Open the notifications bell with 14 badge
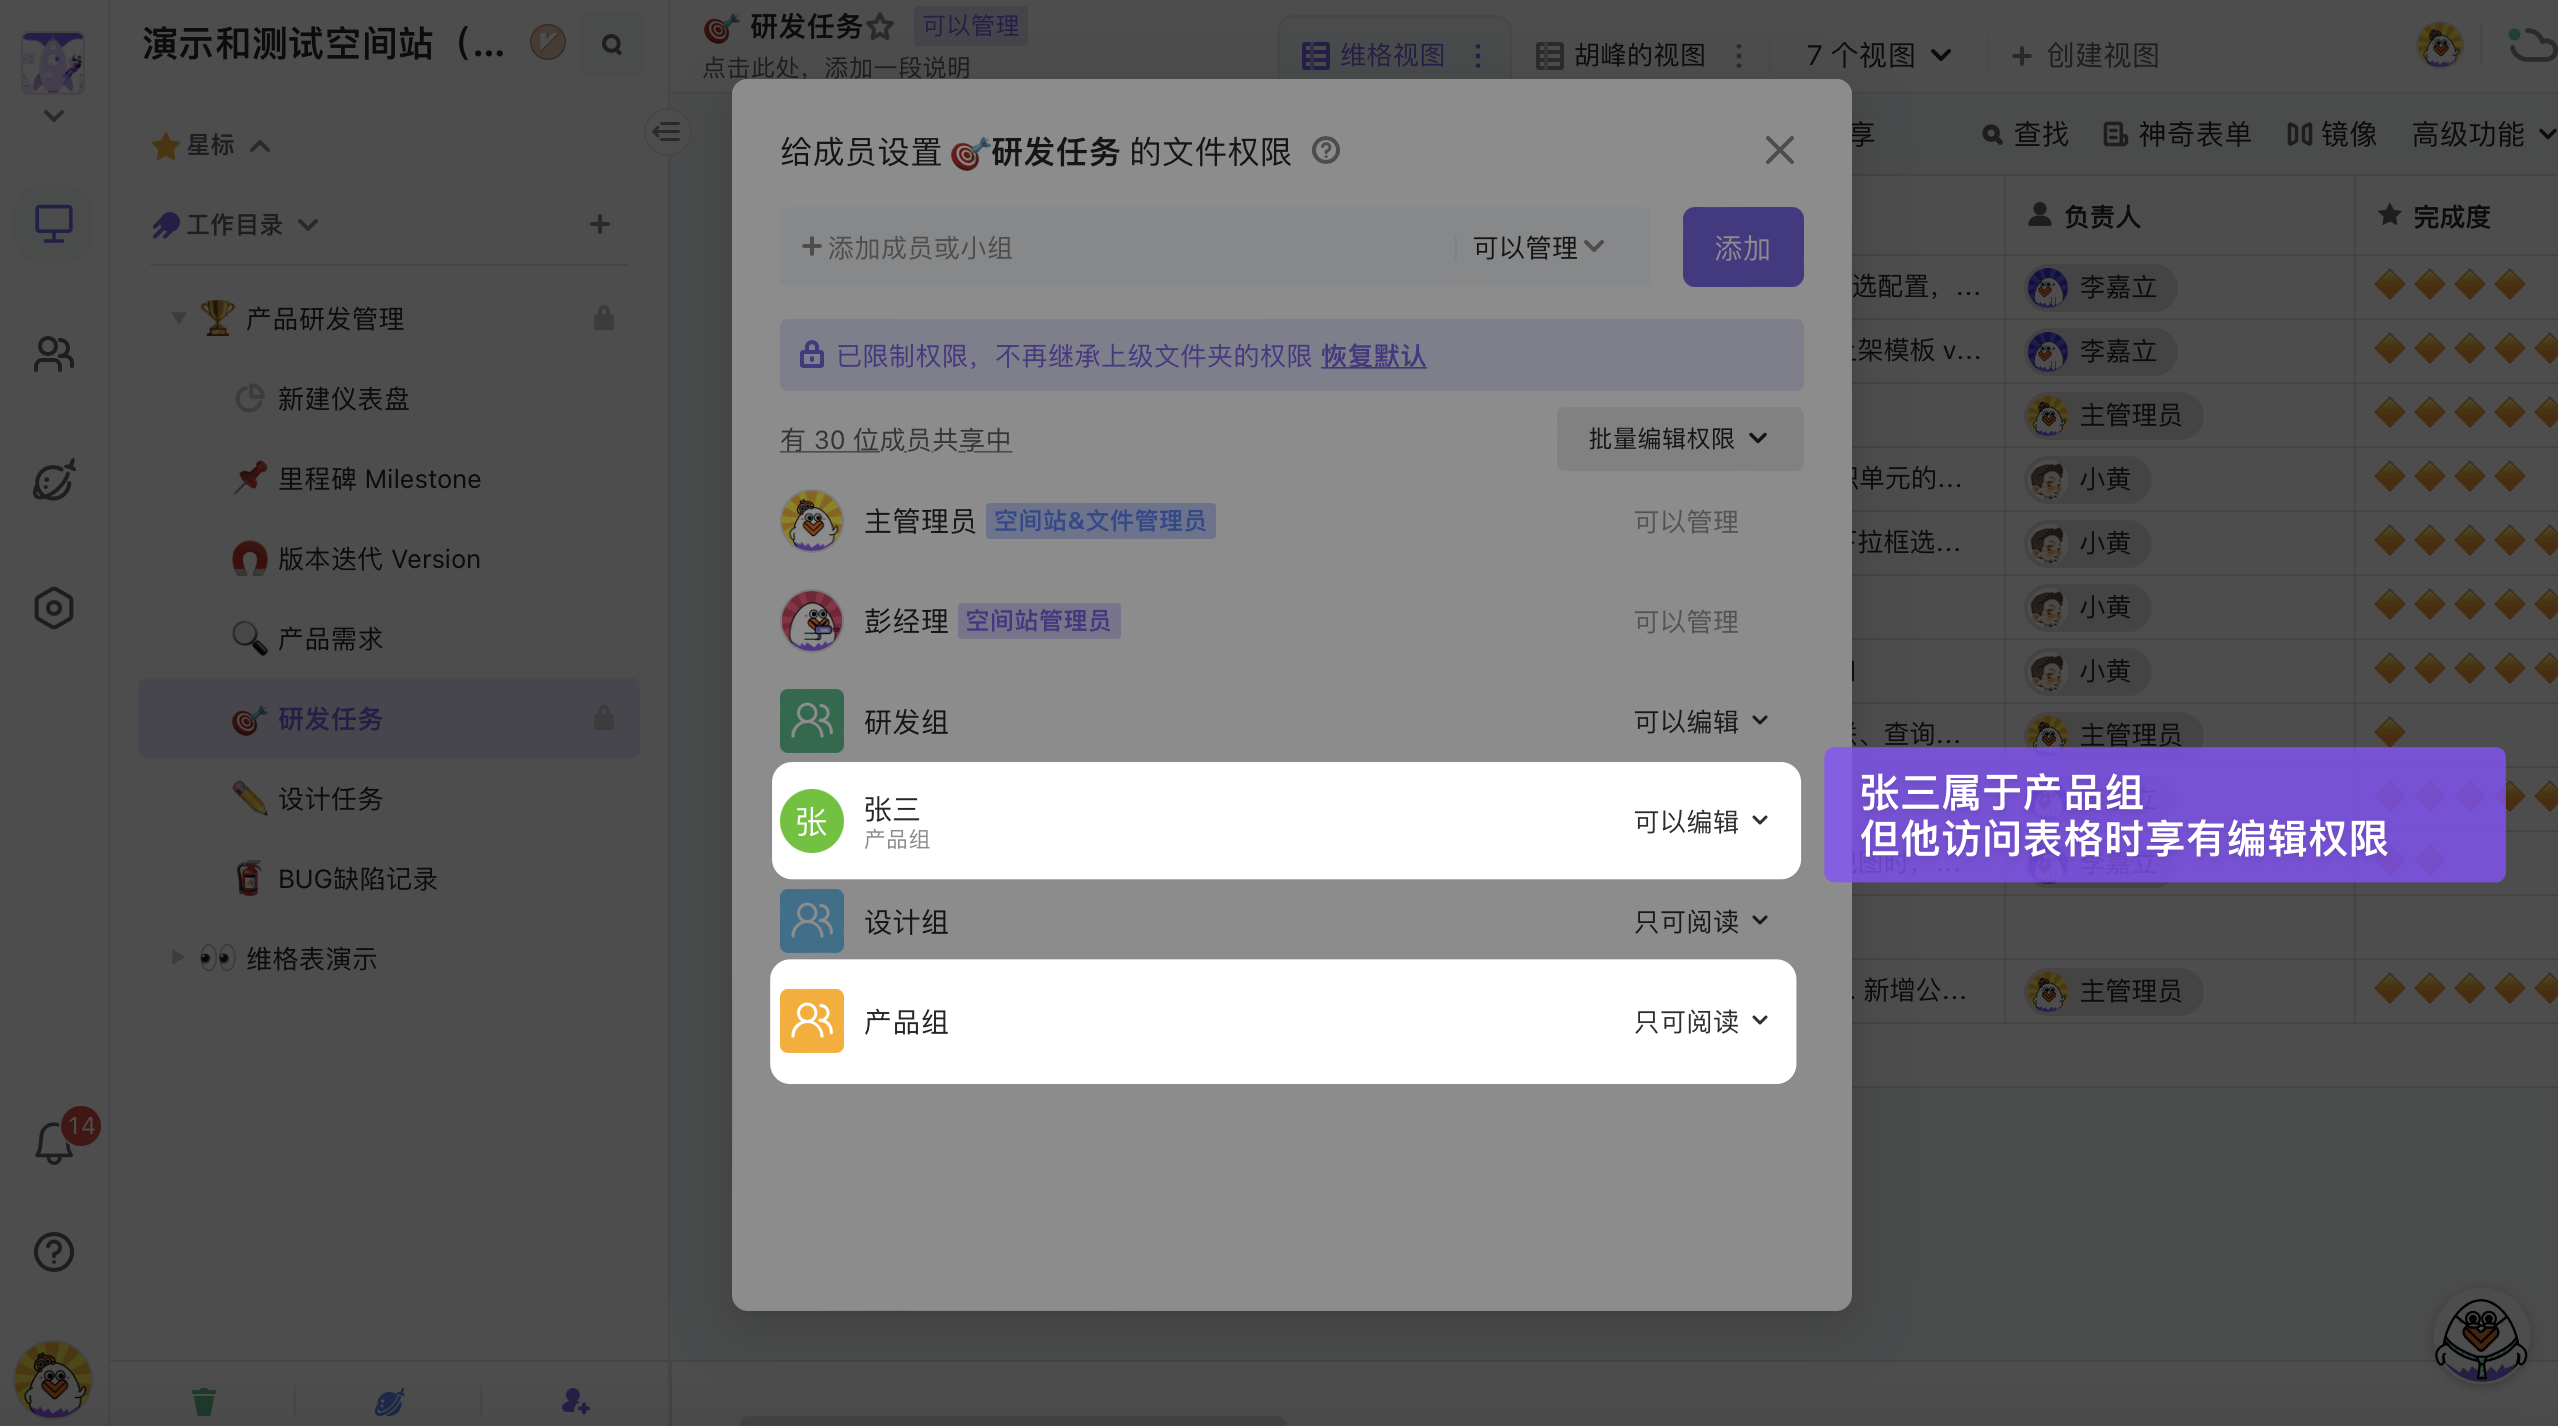This screenshot has height=1426, width=2558. [x=55, y=1143]
